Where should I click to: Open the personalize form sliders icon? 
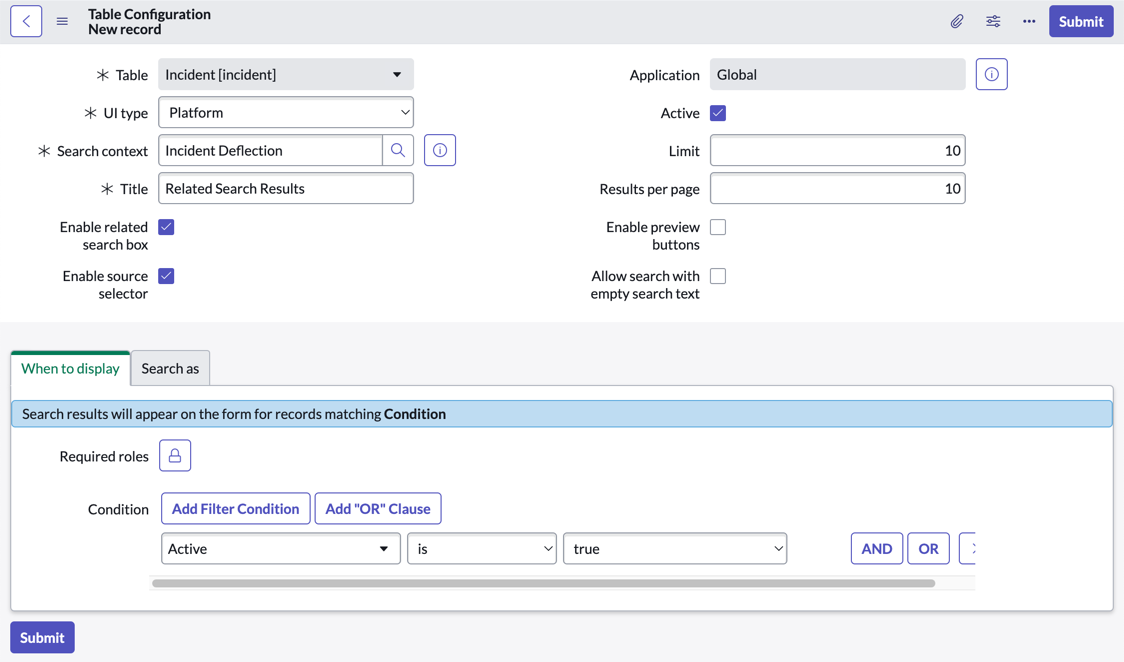click(993, 21)
